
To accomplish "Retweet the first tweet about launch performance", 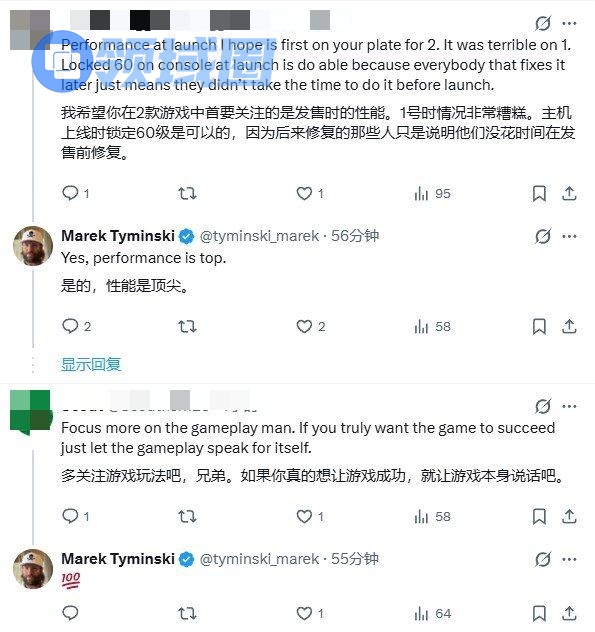I will coord(187,194).
